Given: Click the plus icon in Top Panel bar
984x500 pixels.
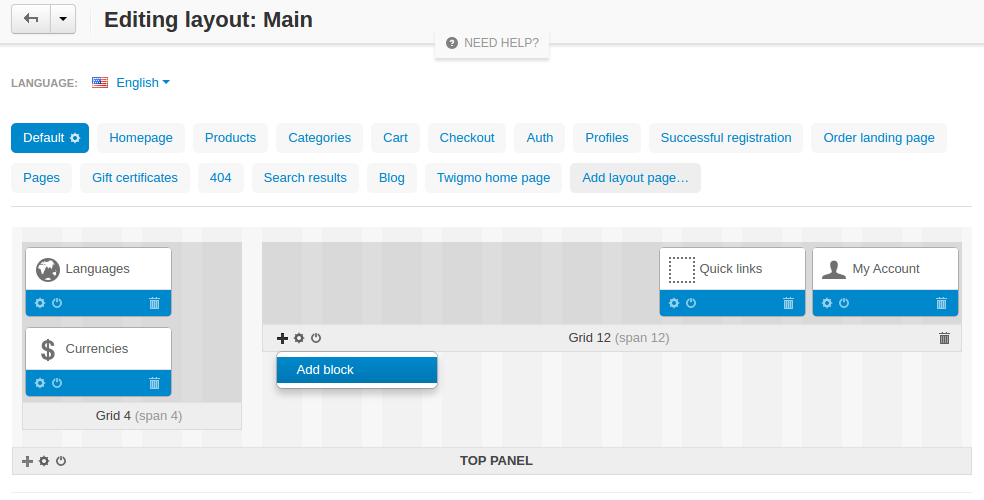Looking at the screenshot, I should 28,461.
